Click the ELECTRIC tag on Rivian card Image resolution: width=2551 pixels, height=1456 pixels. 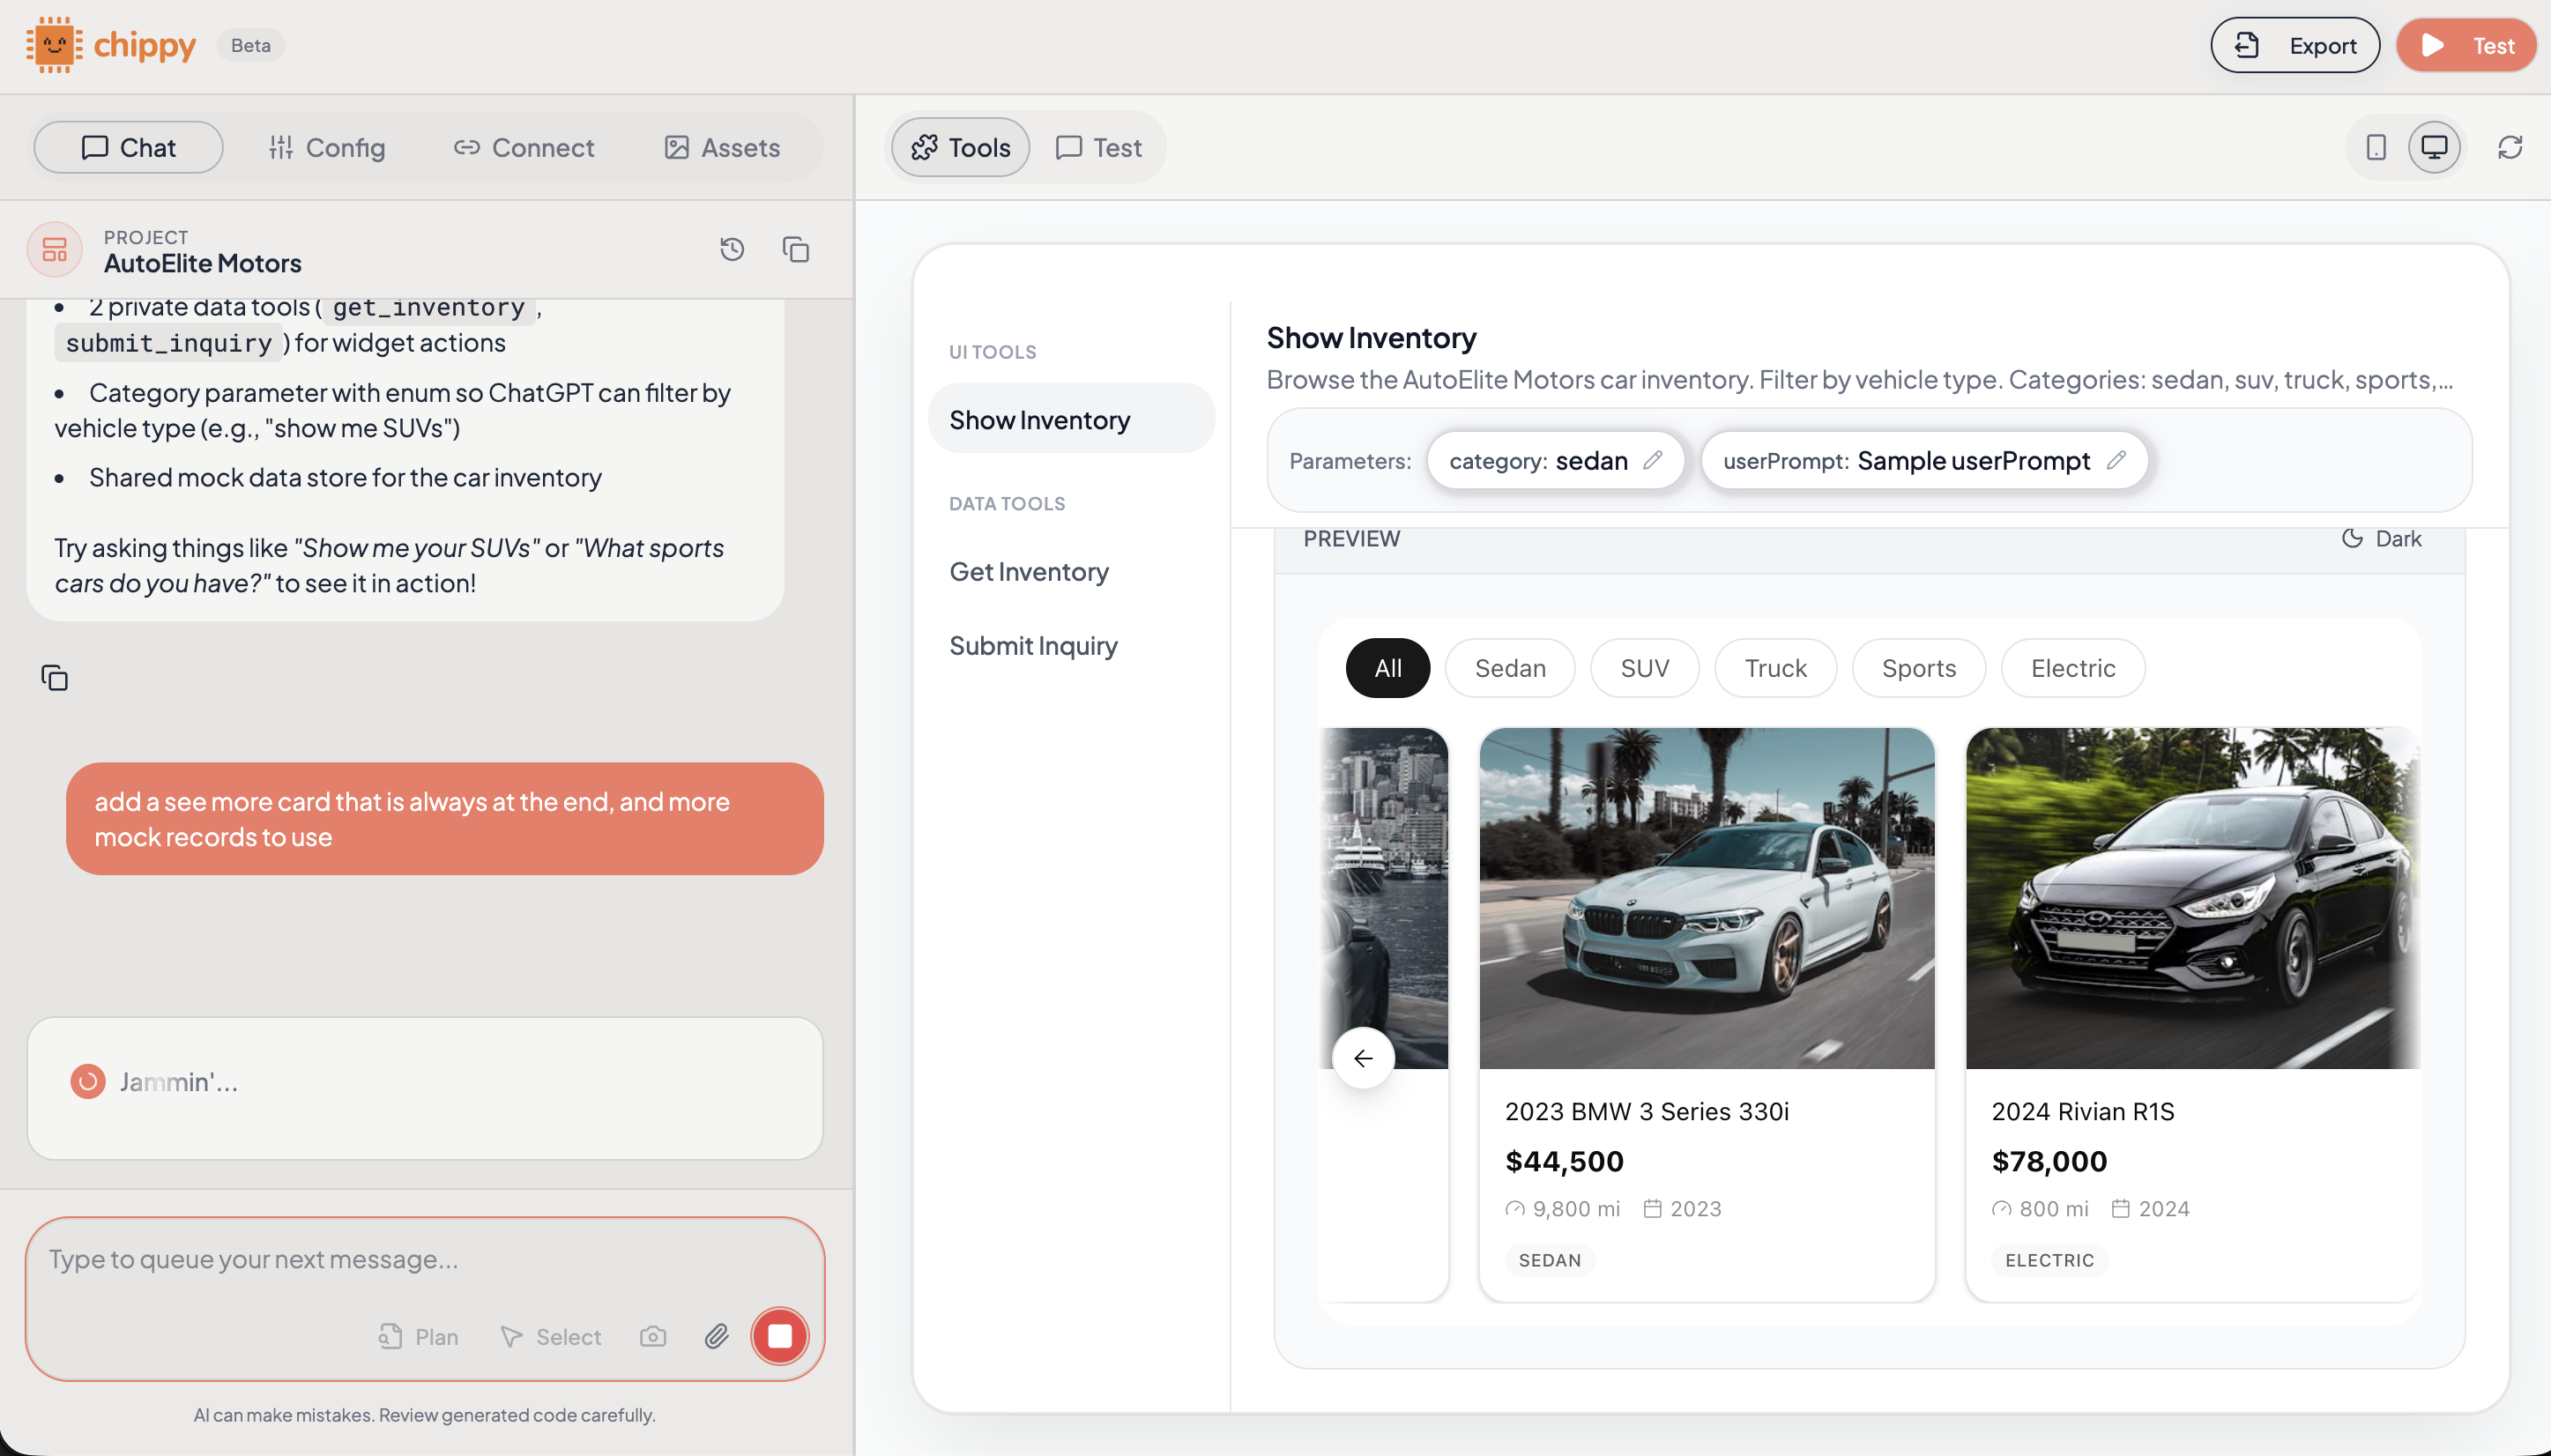click(2049, 1260)
